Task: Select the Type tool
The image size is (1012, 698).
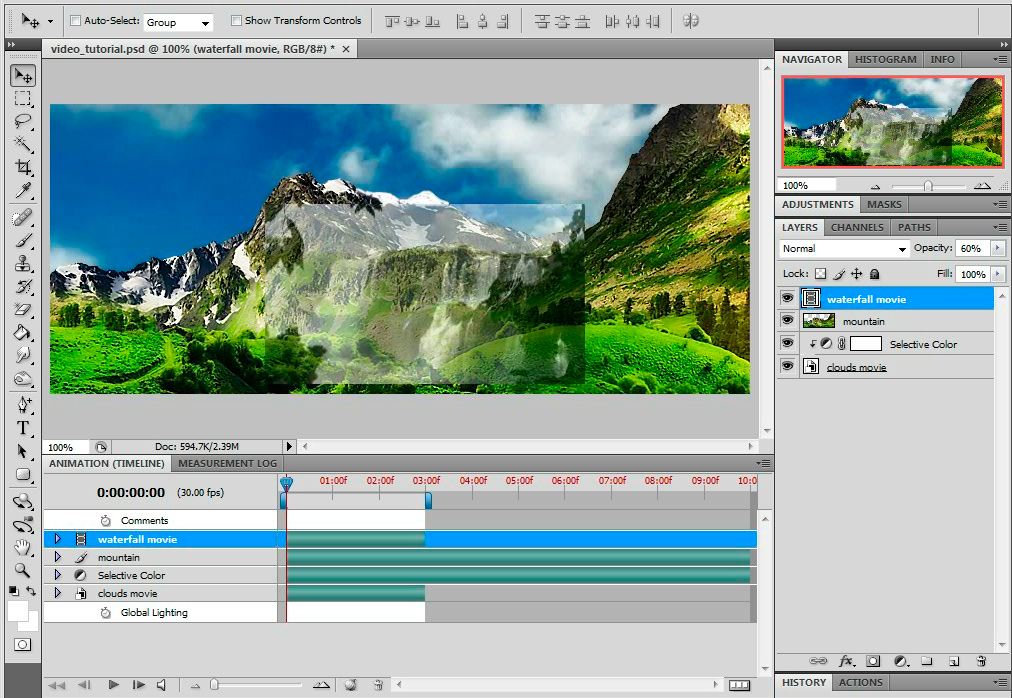Action: [x=23, y=427]
